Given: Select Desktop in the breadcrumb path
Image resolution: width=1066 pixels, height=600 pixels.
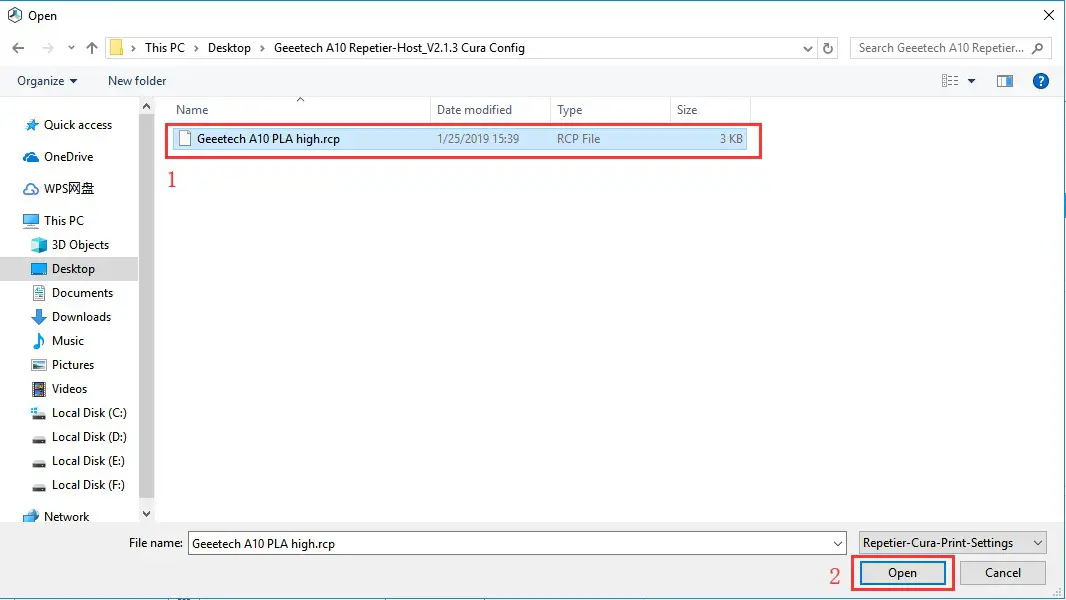Looking at the screenshot, I should [x=229, y=48].
